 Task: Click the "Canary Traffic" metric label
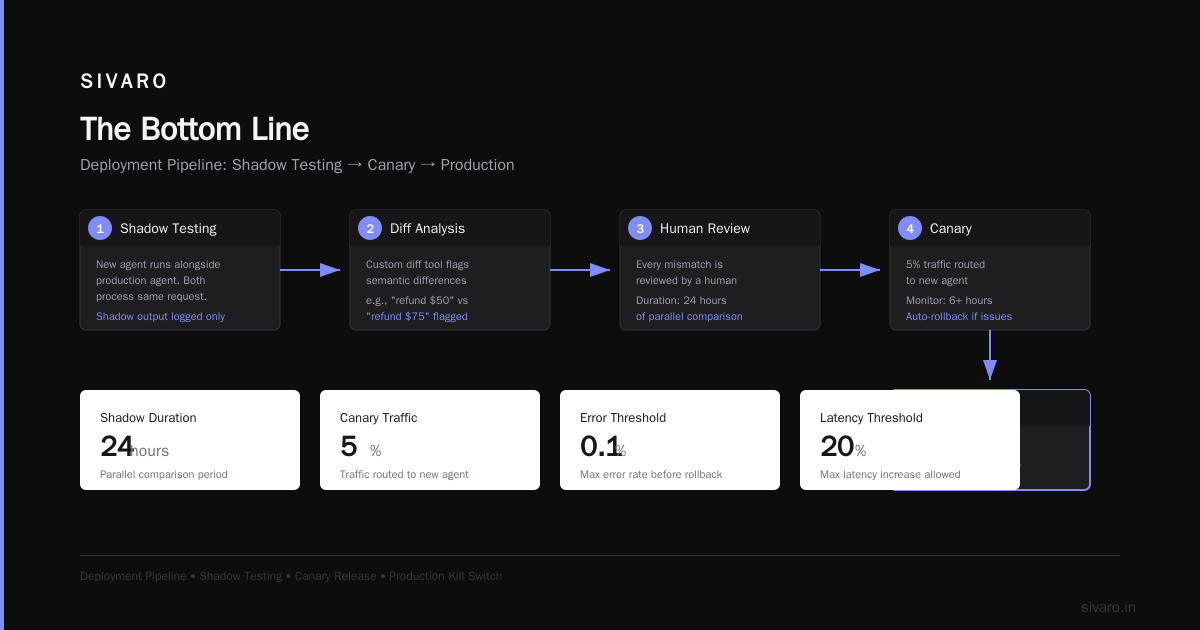tap(379, 418)
